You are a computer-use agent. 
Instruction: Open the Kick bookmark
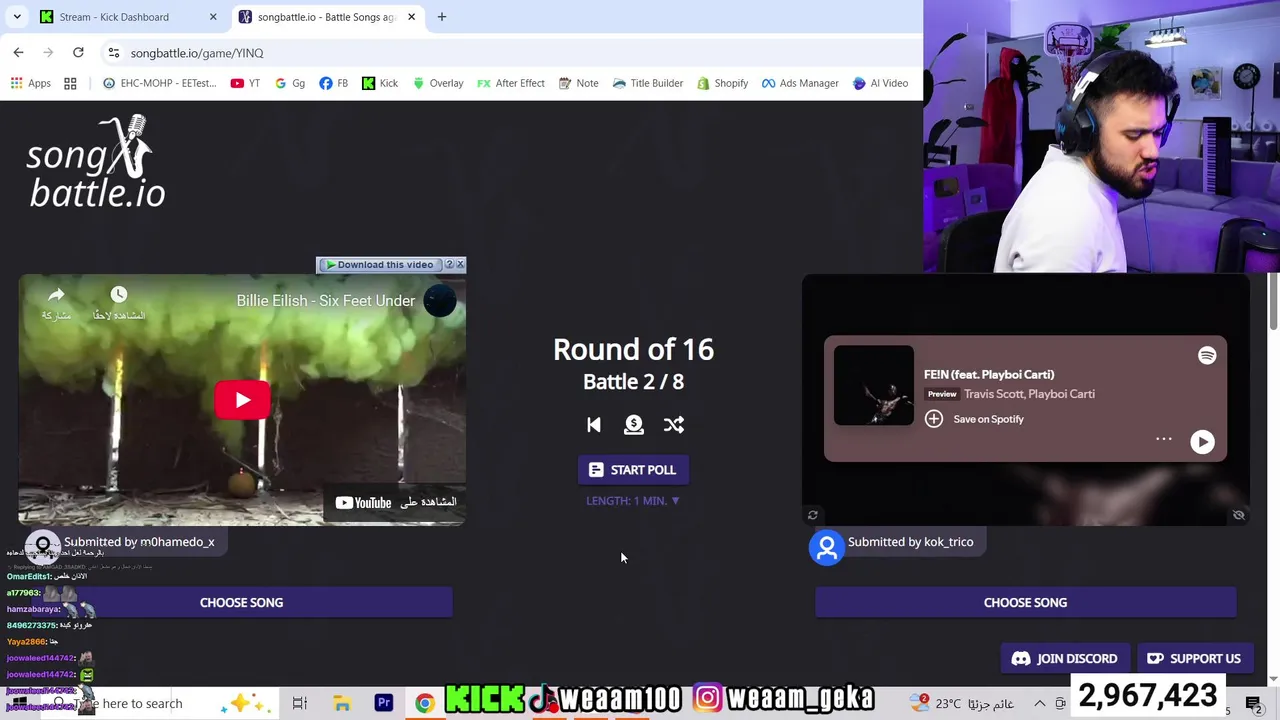point(380,83)
